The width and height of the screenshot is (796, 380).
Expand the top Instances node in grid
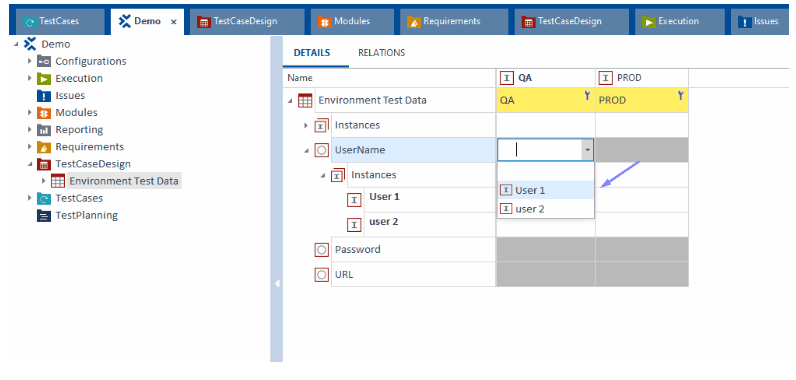(x=306, y=125)
